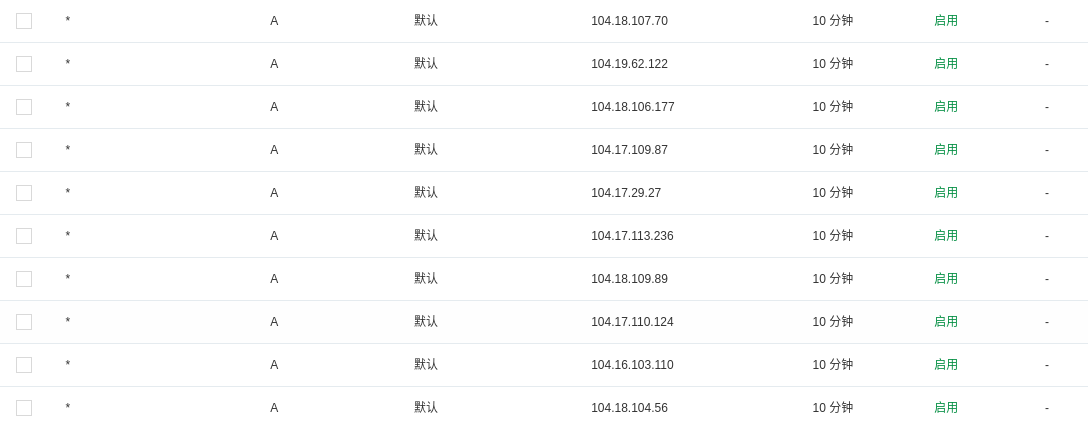Image resolution: width=1088 pixels, height=428 pixels.
Task: Tick the checkbox beside 104.18.106.177
Action: 24,107
